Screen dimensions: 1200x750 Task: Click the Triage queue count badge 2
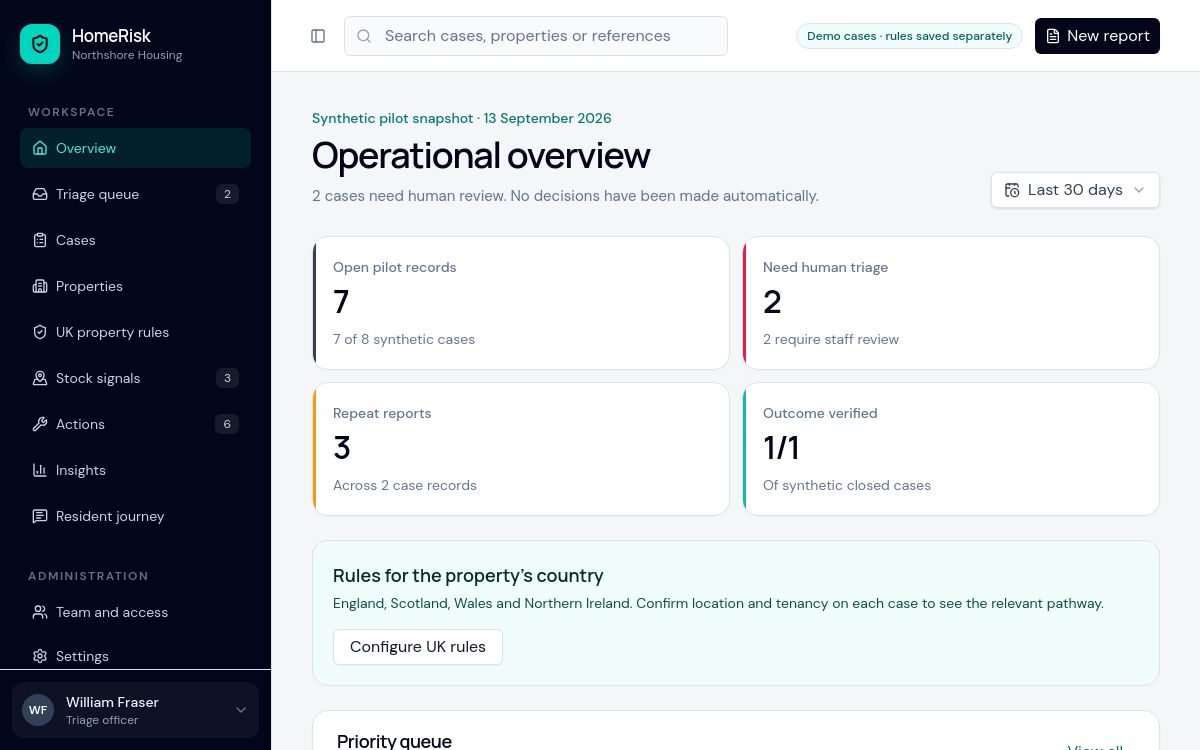(227, 194)
